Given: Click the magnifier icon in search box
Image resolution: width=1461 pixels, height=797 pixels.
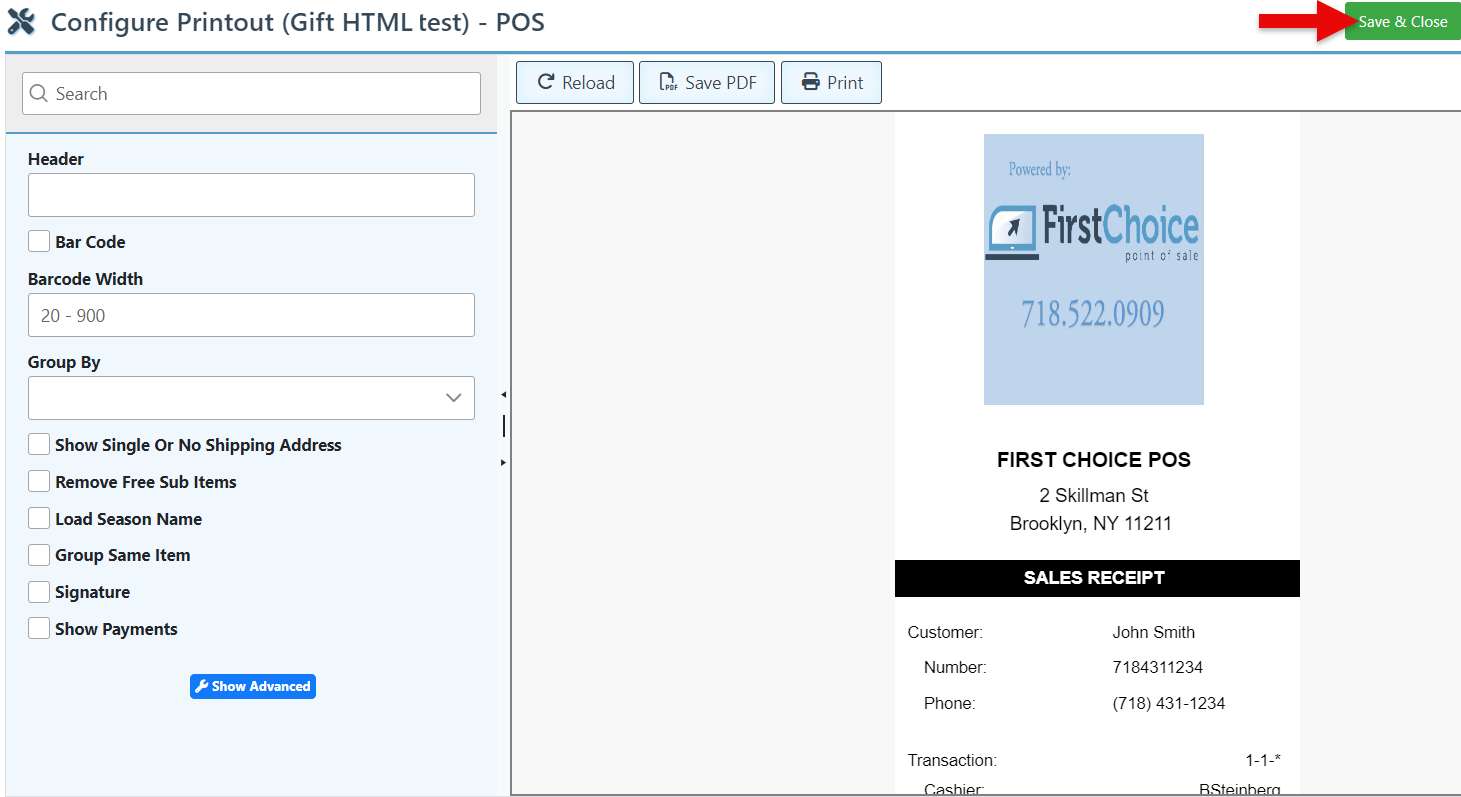Looking at the screenshot, I should pyautogui.click(x=39, y=94).
